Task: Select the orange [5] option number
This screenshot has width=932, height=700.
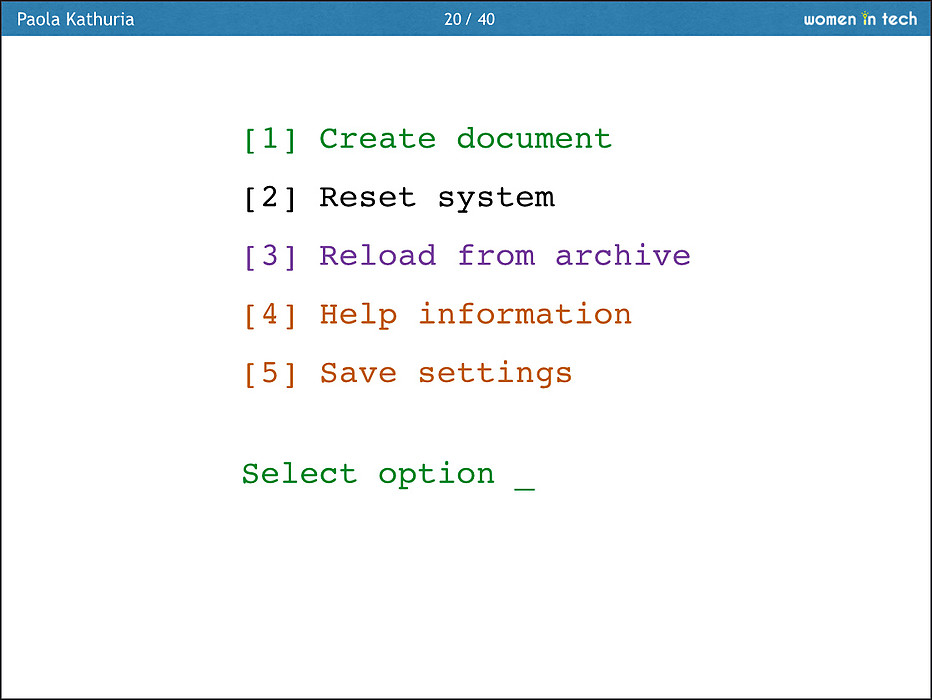Action: [270, 374]
